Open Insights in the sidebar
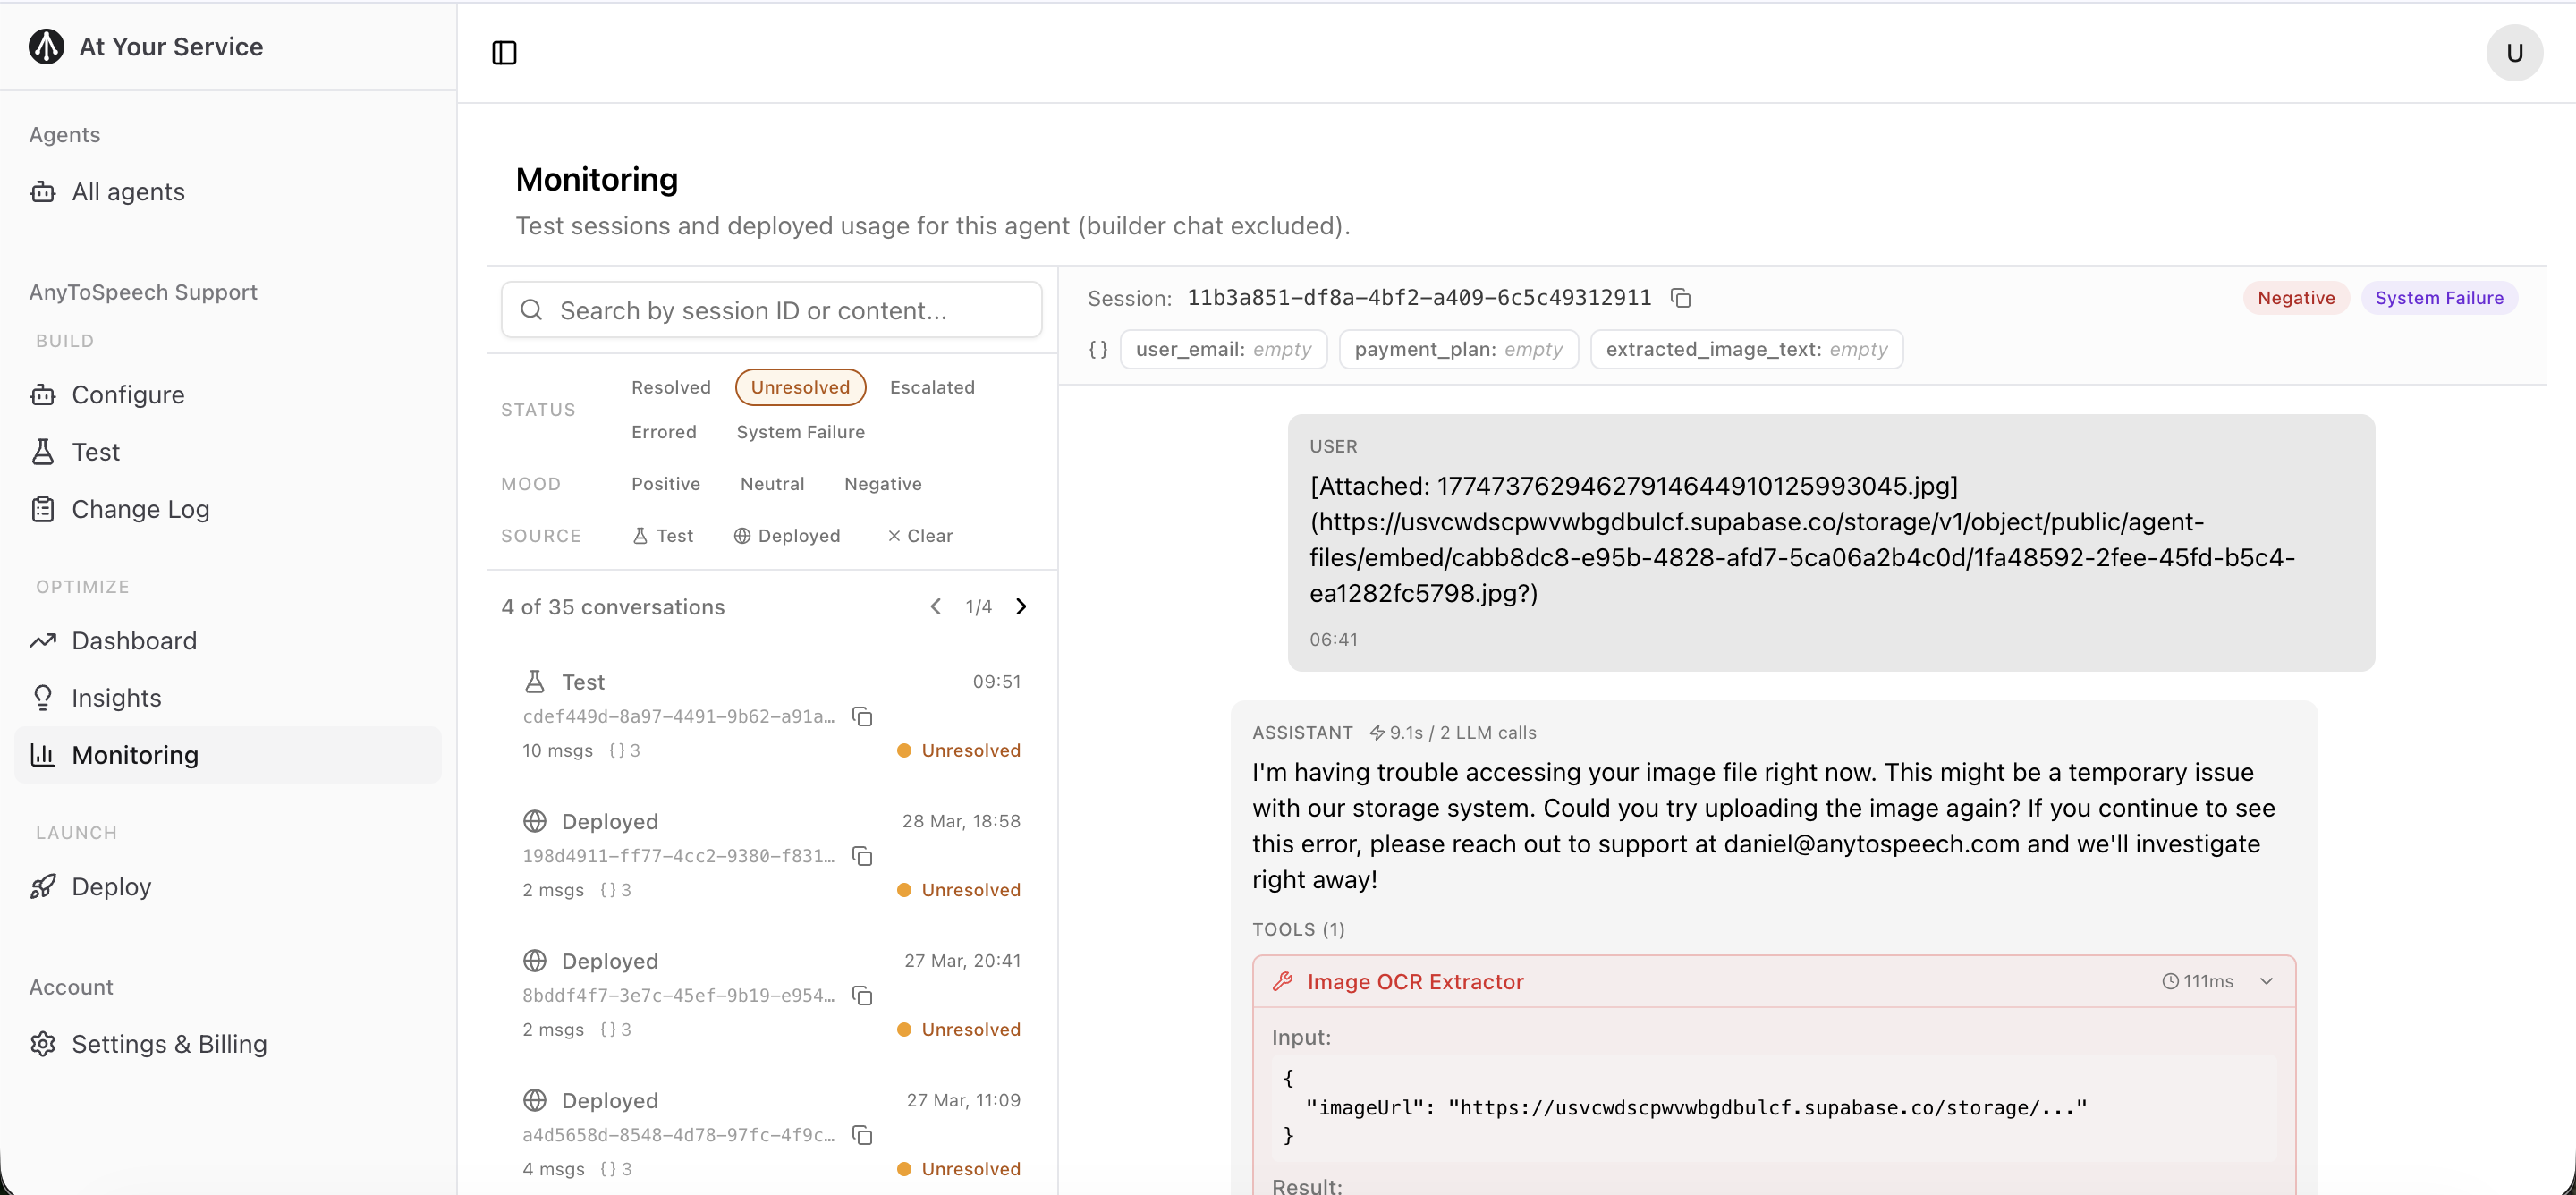 116,698
